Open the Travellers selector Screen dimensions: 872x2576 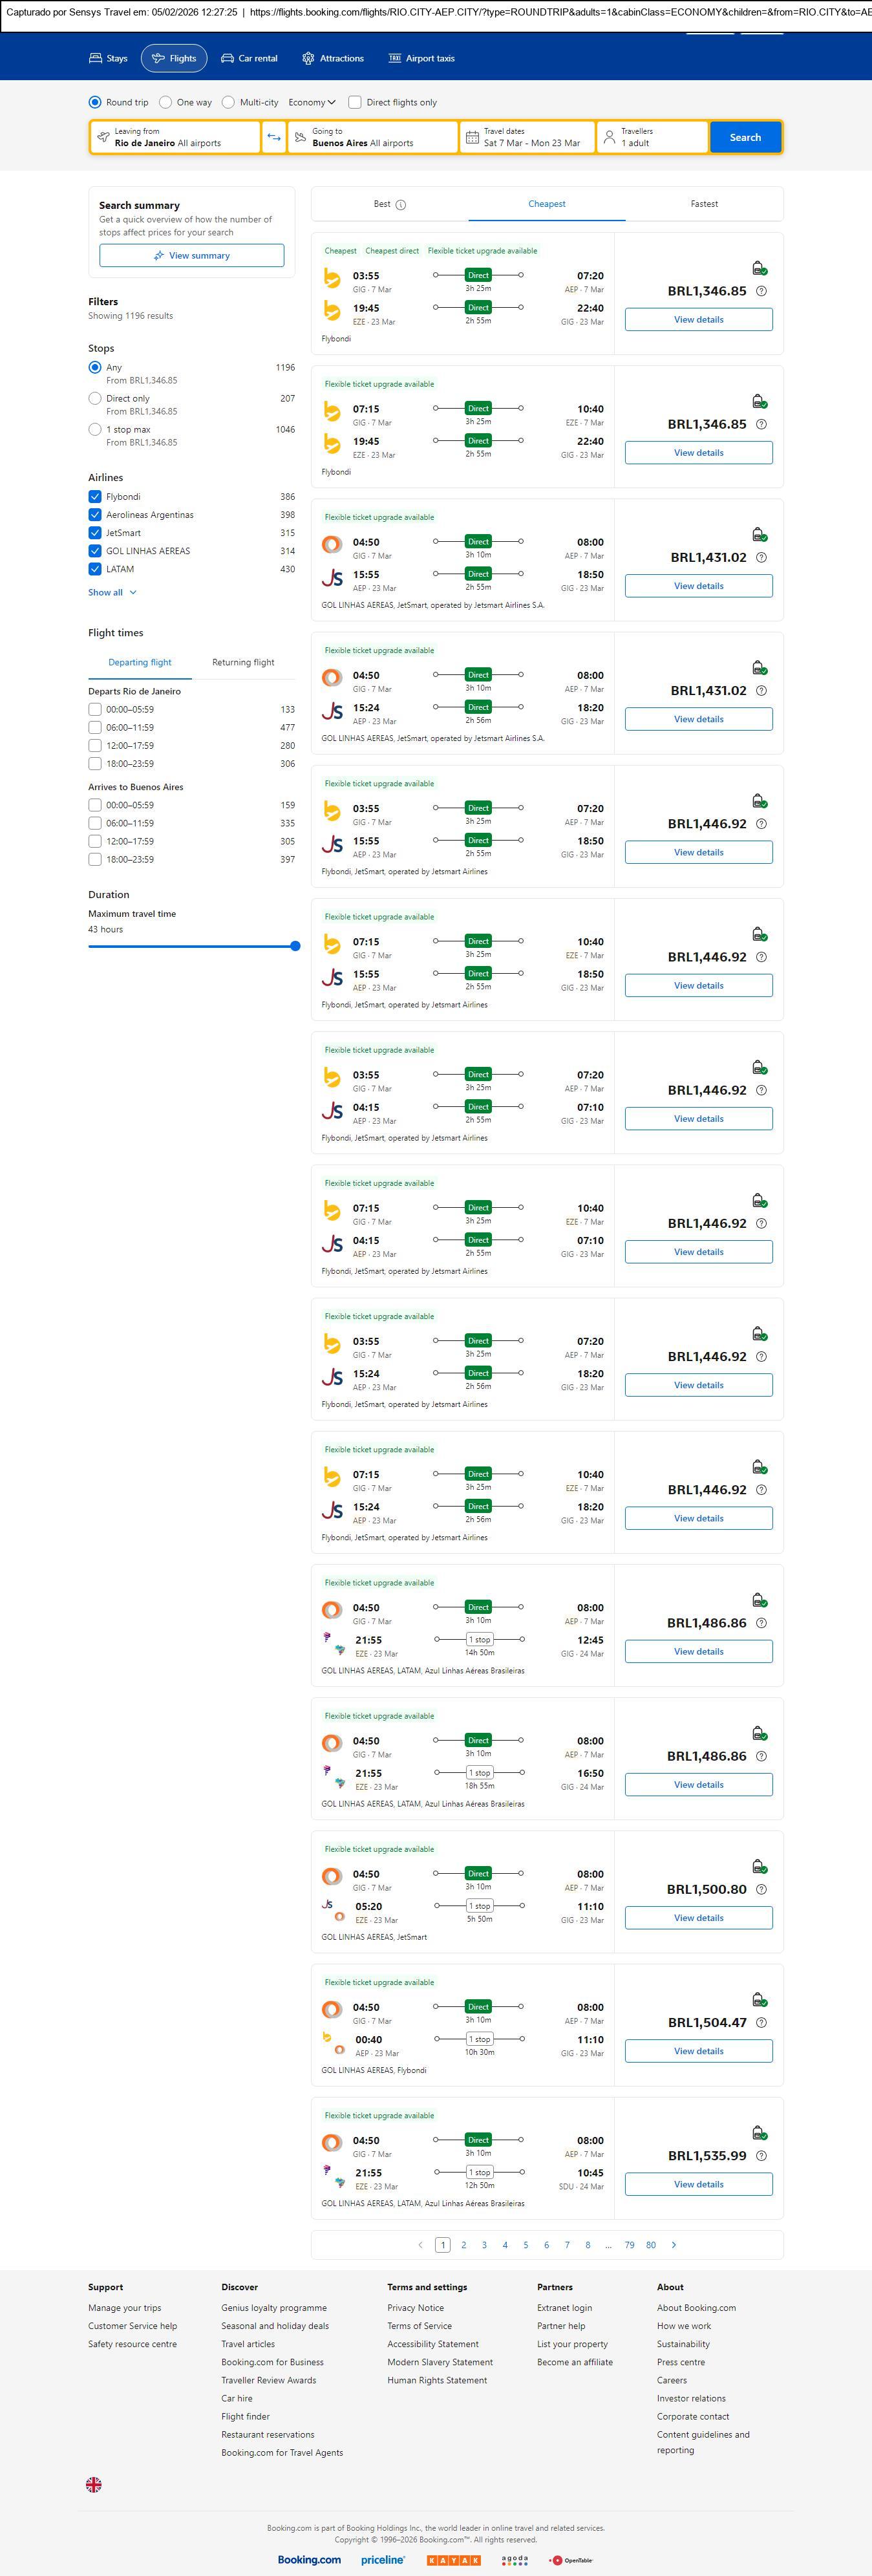coord(652,137)
